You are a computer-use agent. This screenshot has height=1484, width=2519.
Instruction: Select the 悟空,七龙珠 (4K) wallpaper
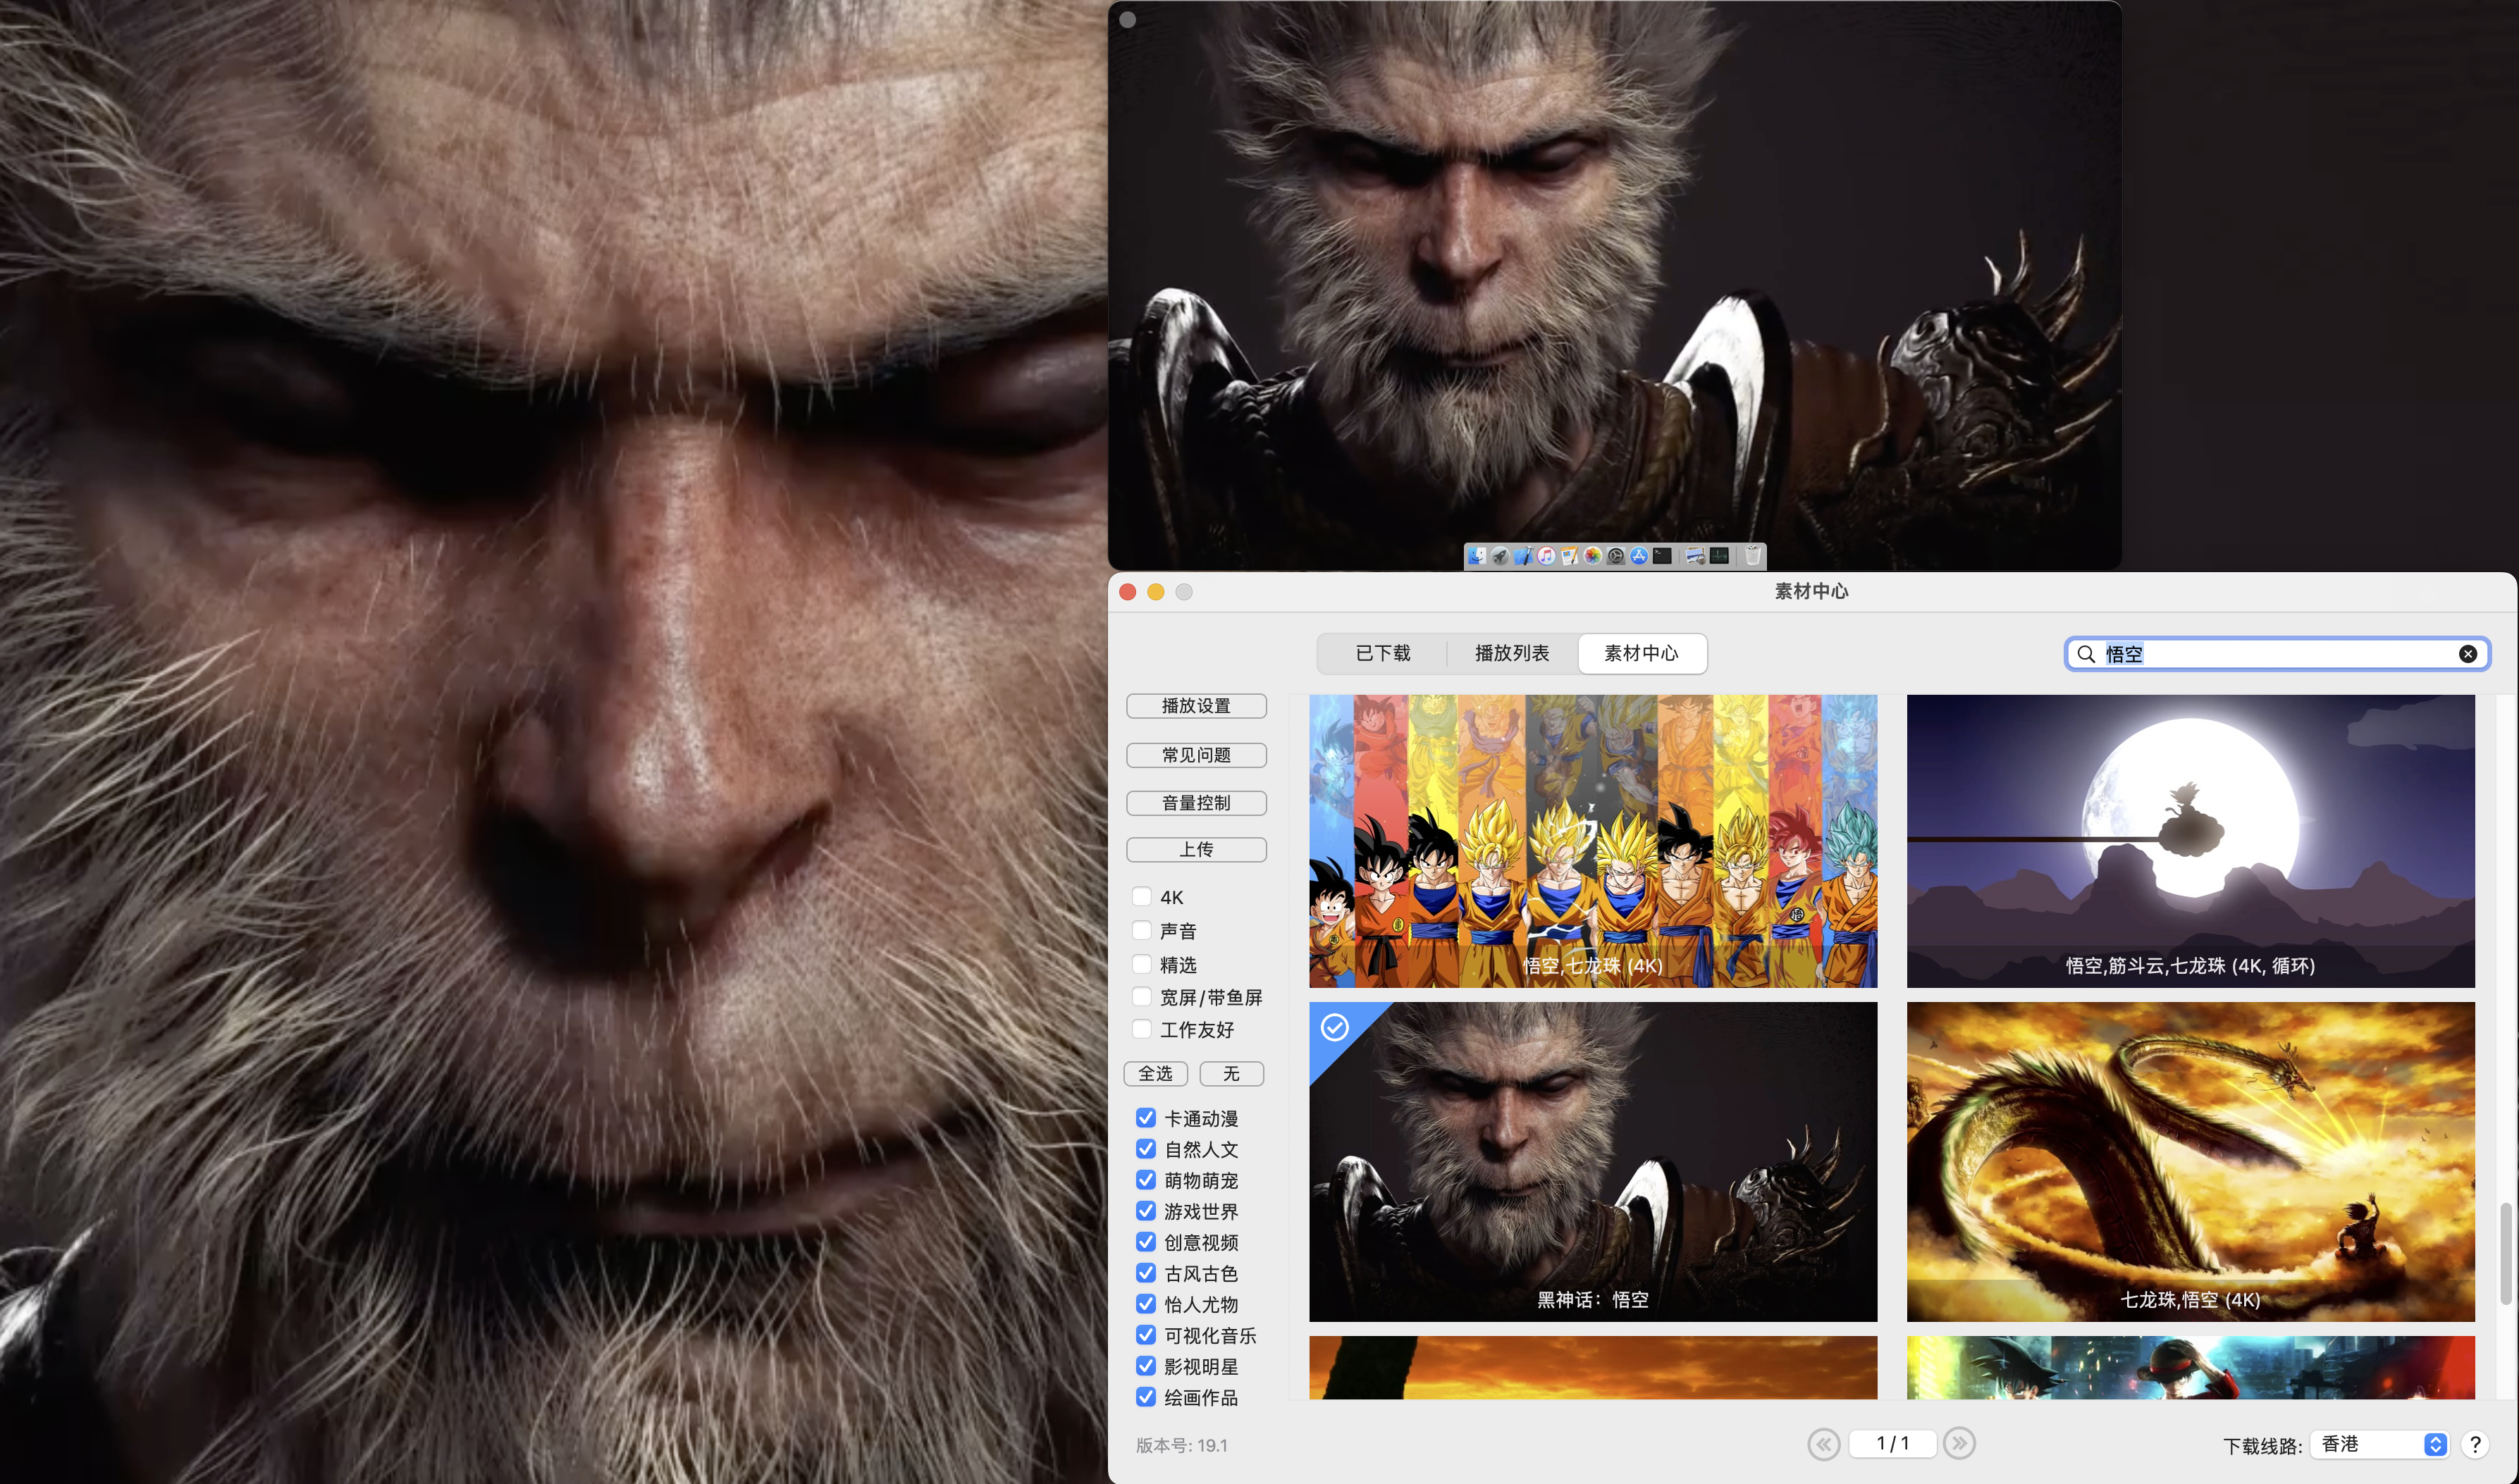[1593, 841]
